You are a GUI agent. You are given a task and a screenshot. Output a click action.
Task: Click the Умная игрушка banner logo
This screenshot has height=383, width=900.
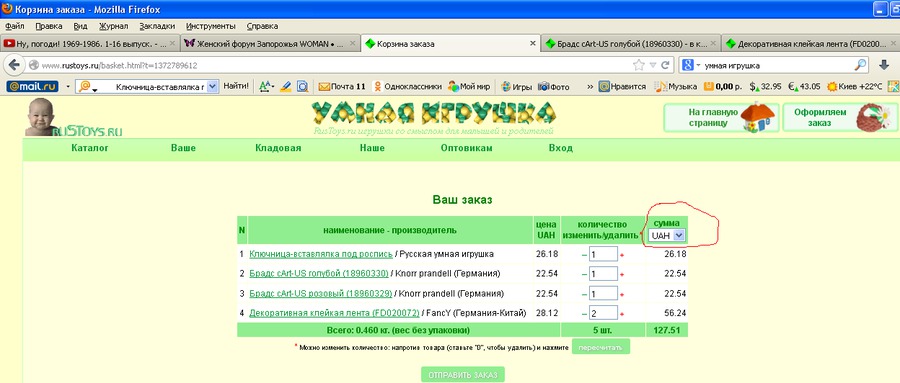click(x=433, y=117)
